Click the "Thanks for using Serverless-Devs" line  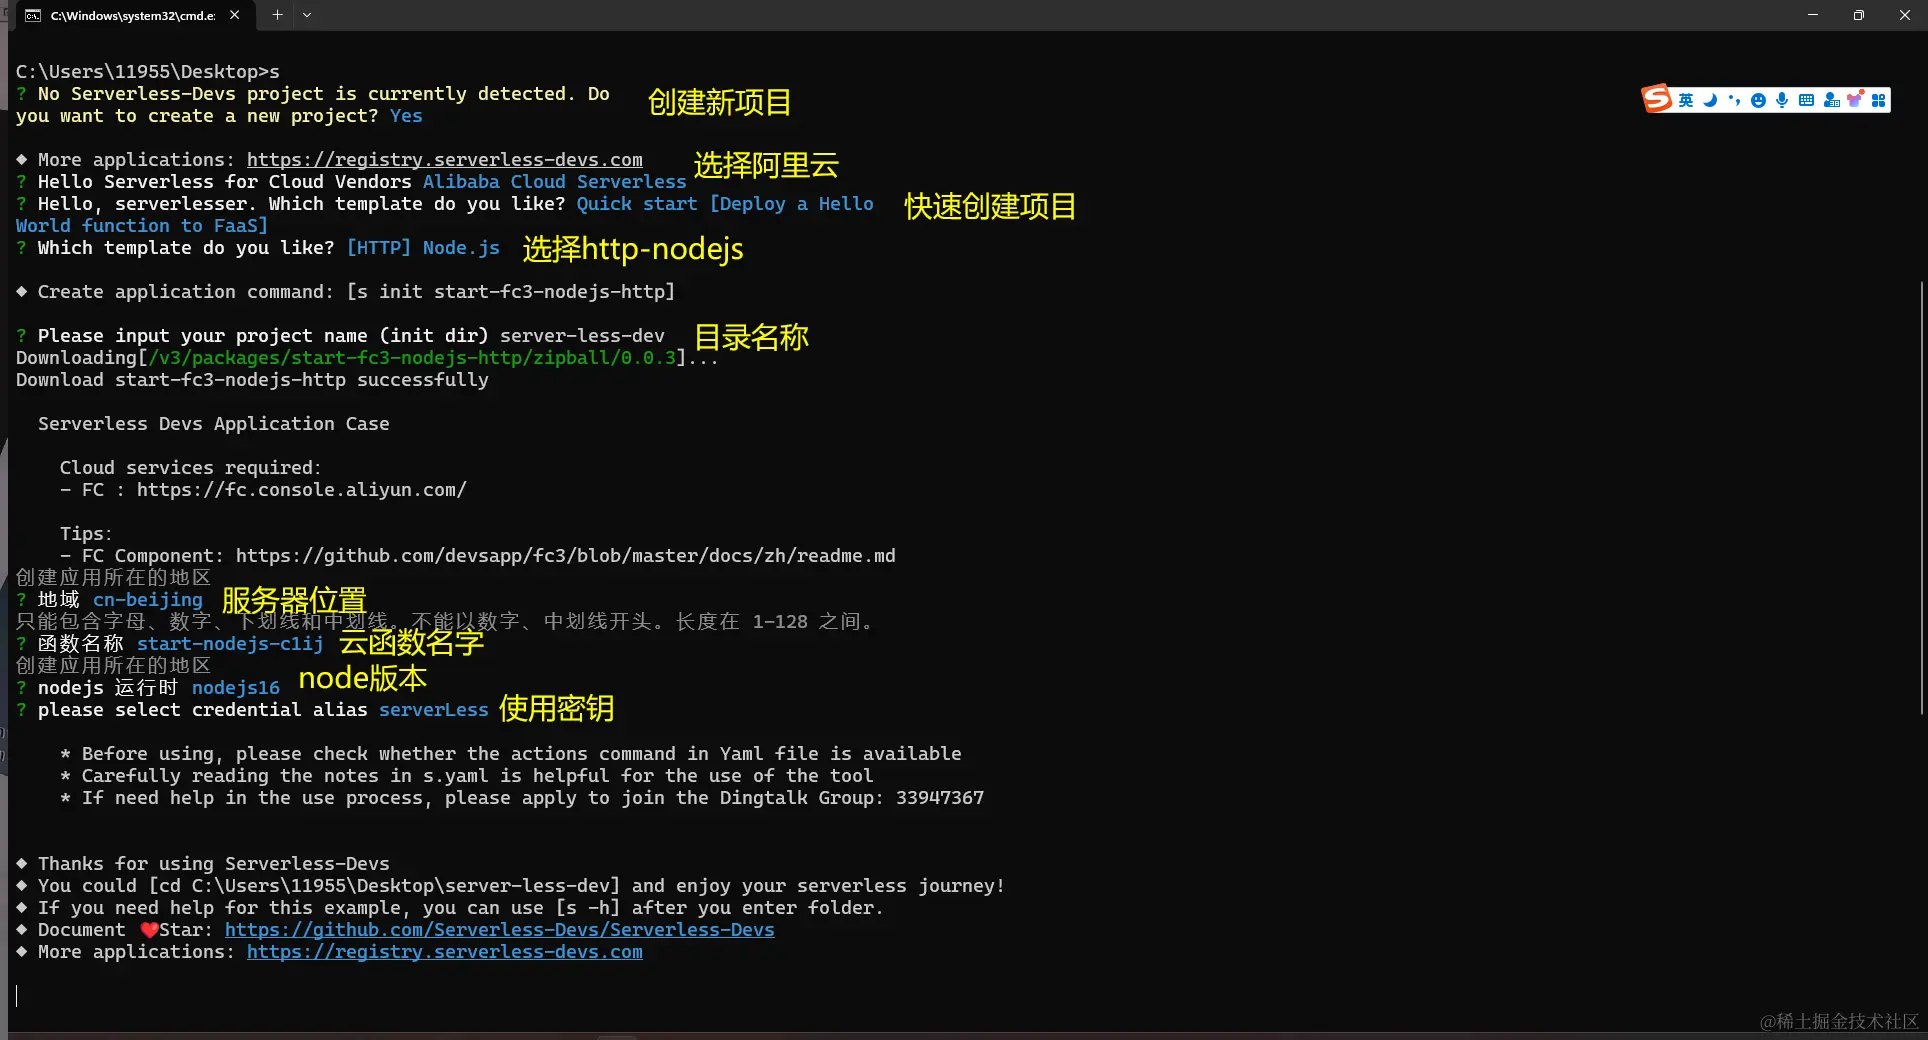(x=214, y=864)
